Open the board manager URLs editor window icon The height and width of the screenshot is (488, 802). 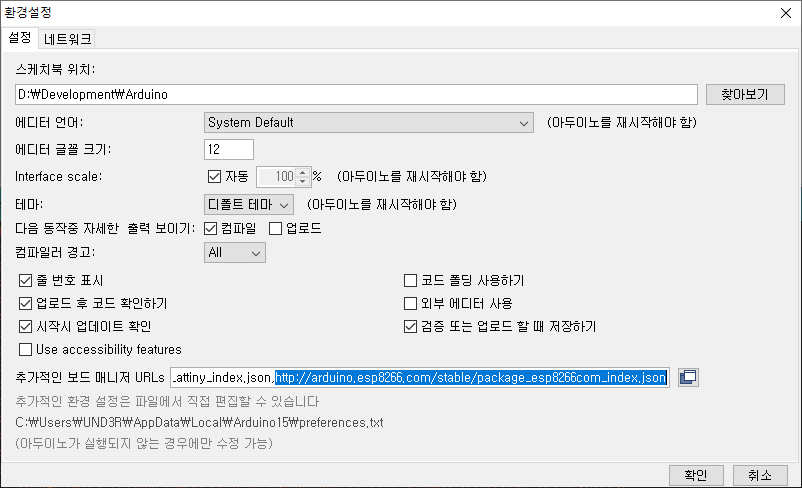coord(688,378)
